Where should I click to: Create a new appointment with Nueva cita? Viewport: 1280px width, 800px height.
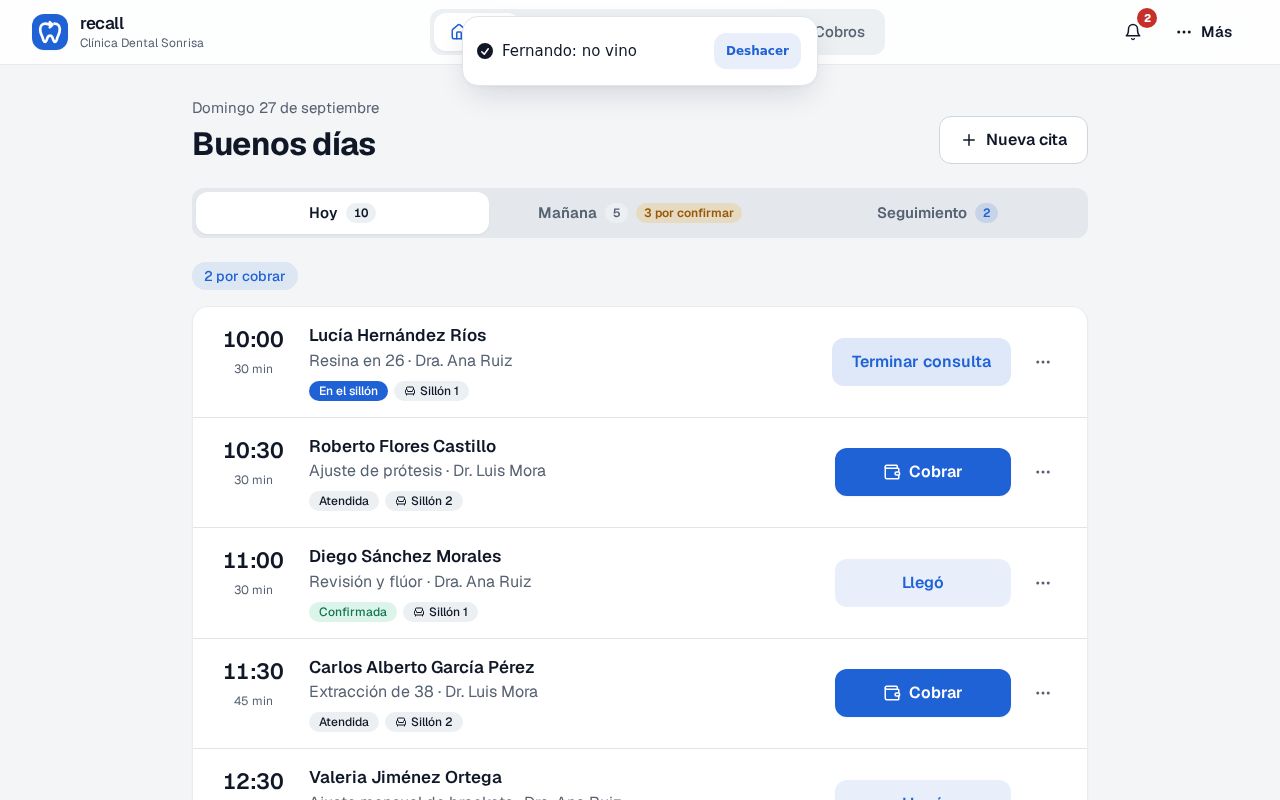tap(1013, 140)
